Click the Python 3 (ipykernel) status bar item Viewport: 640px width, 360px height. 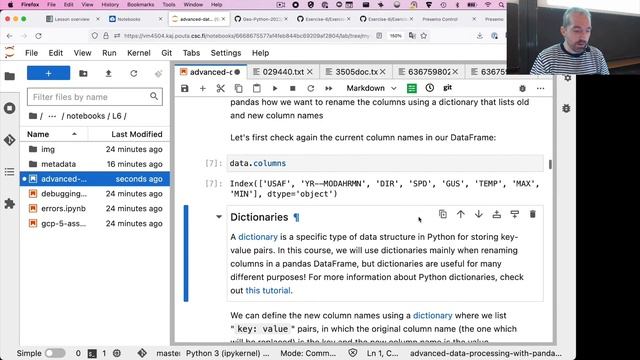(227, 353)
